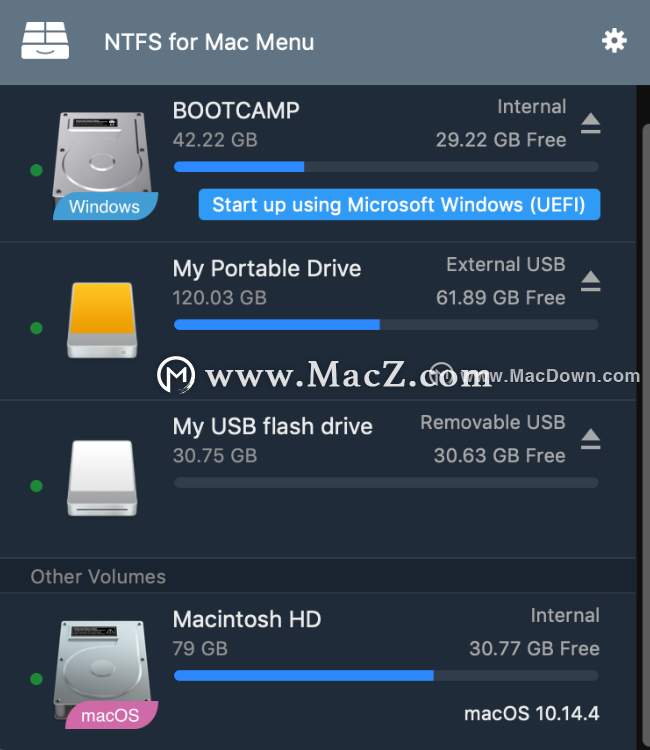Select the white USB flash drive icon
The image size is (650, 750).
pos(102,478)
